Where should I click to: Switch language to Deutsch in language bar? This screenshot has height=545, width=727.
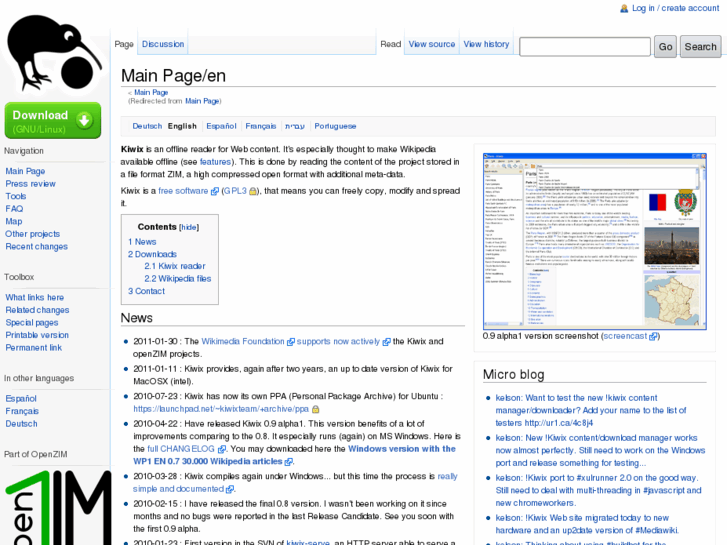147,126
